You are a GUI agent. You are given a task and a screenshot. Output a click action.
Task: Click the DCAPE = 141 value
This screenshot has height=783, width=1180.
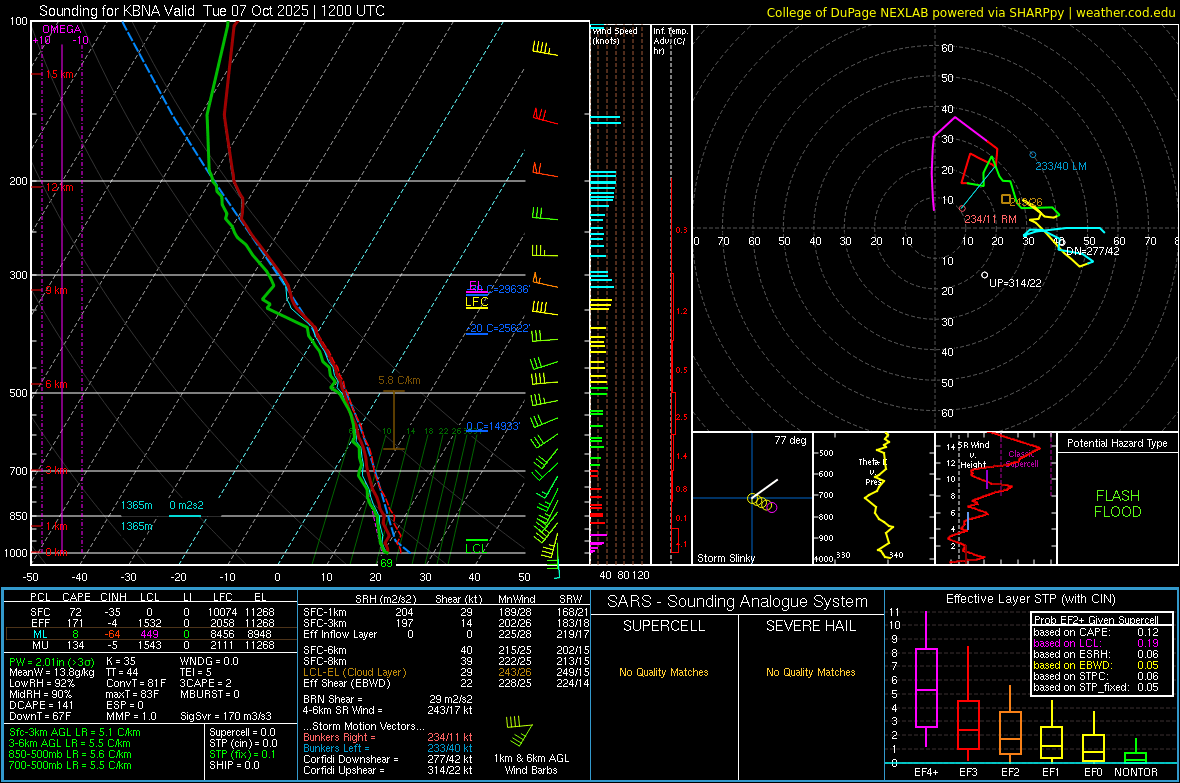(x=41, y=705)
